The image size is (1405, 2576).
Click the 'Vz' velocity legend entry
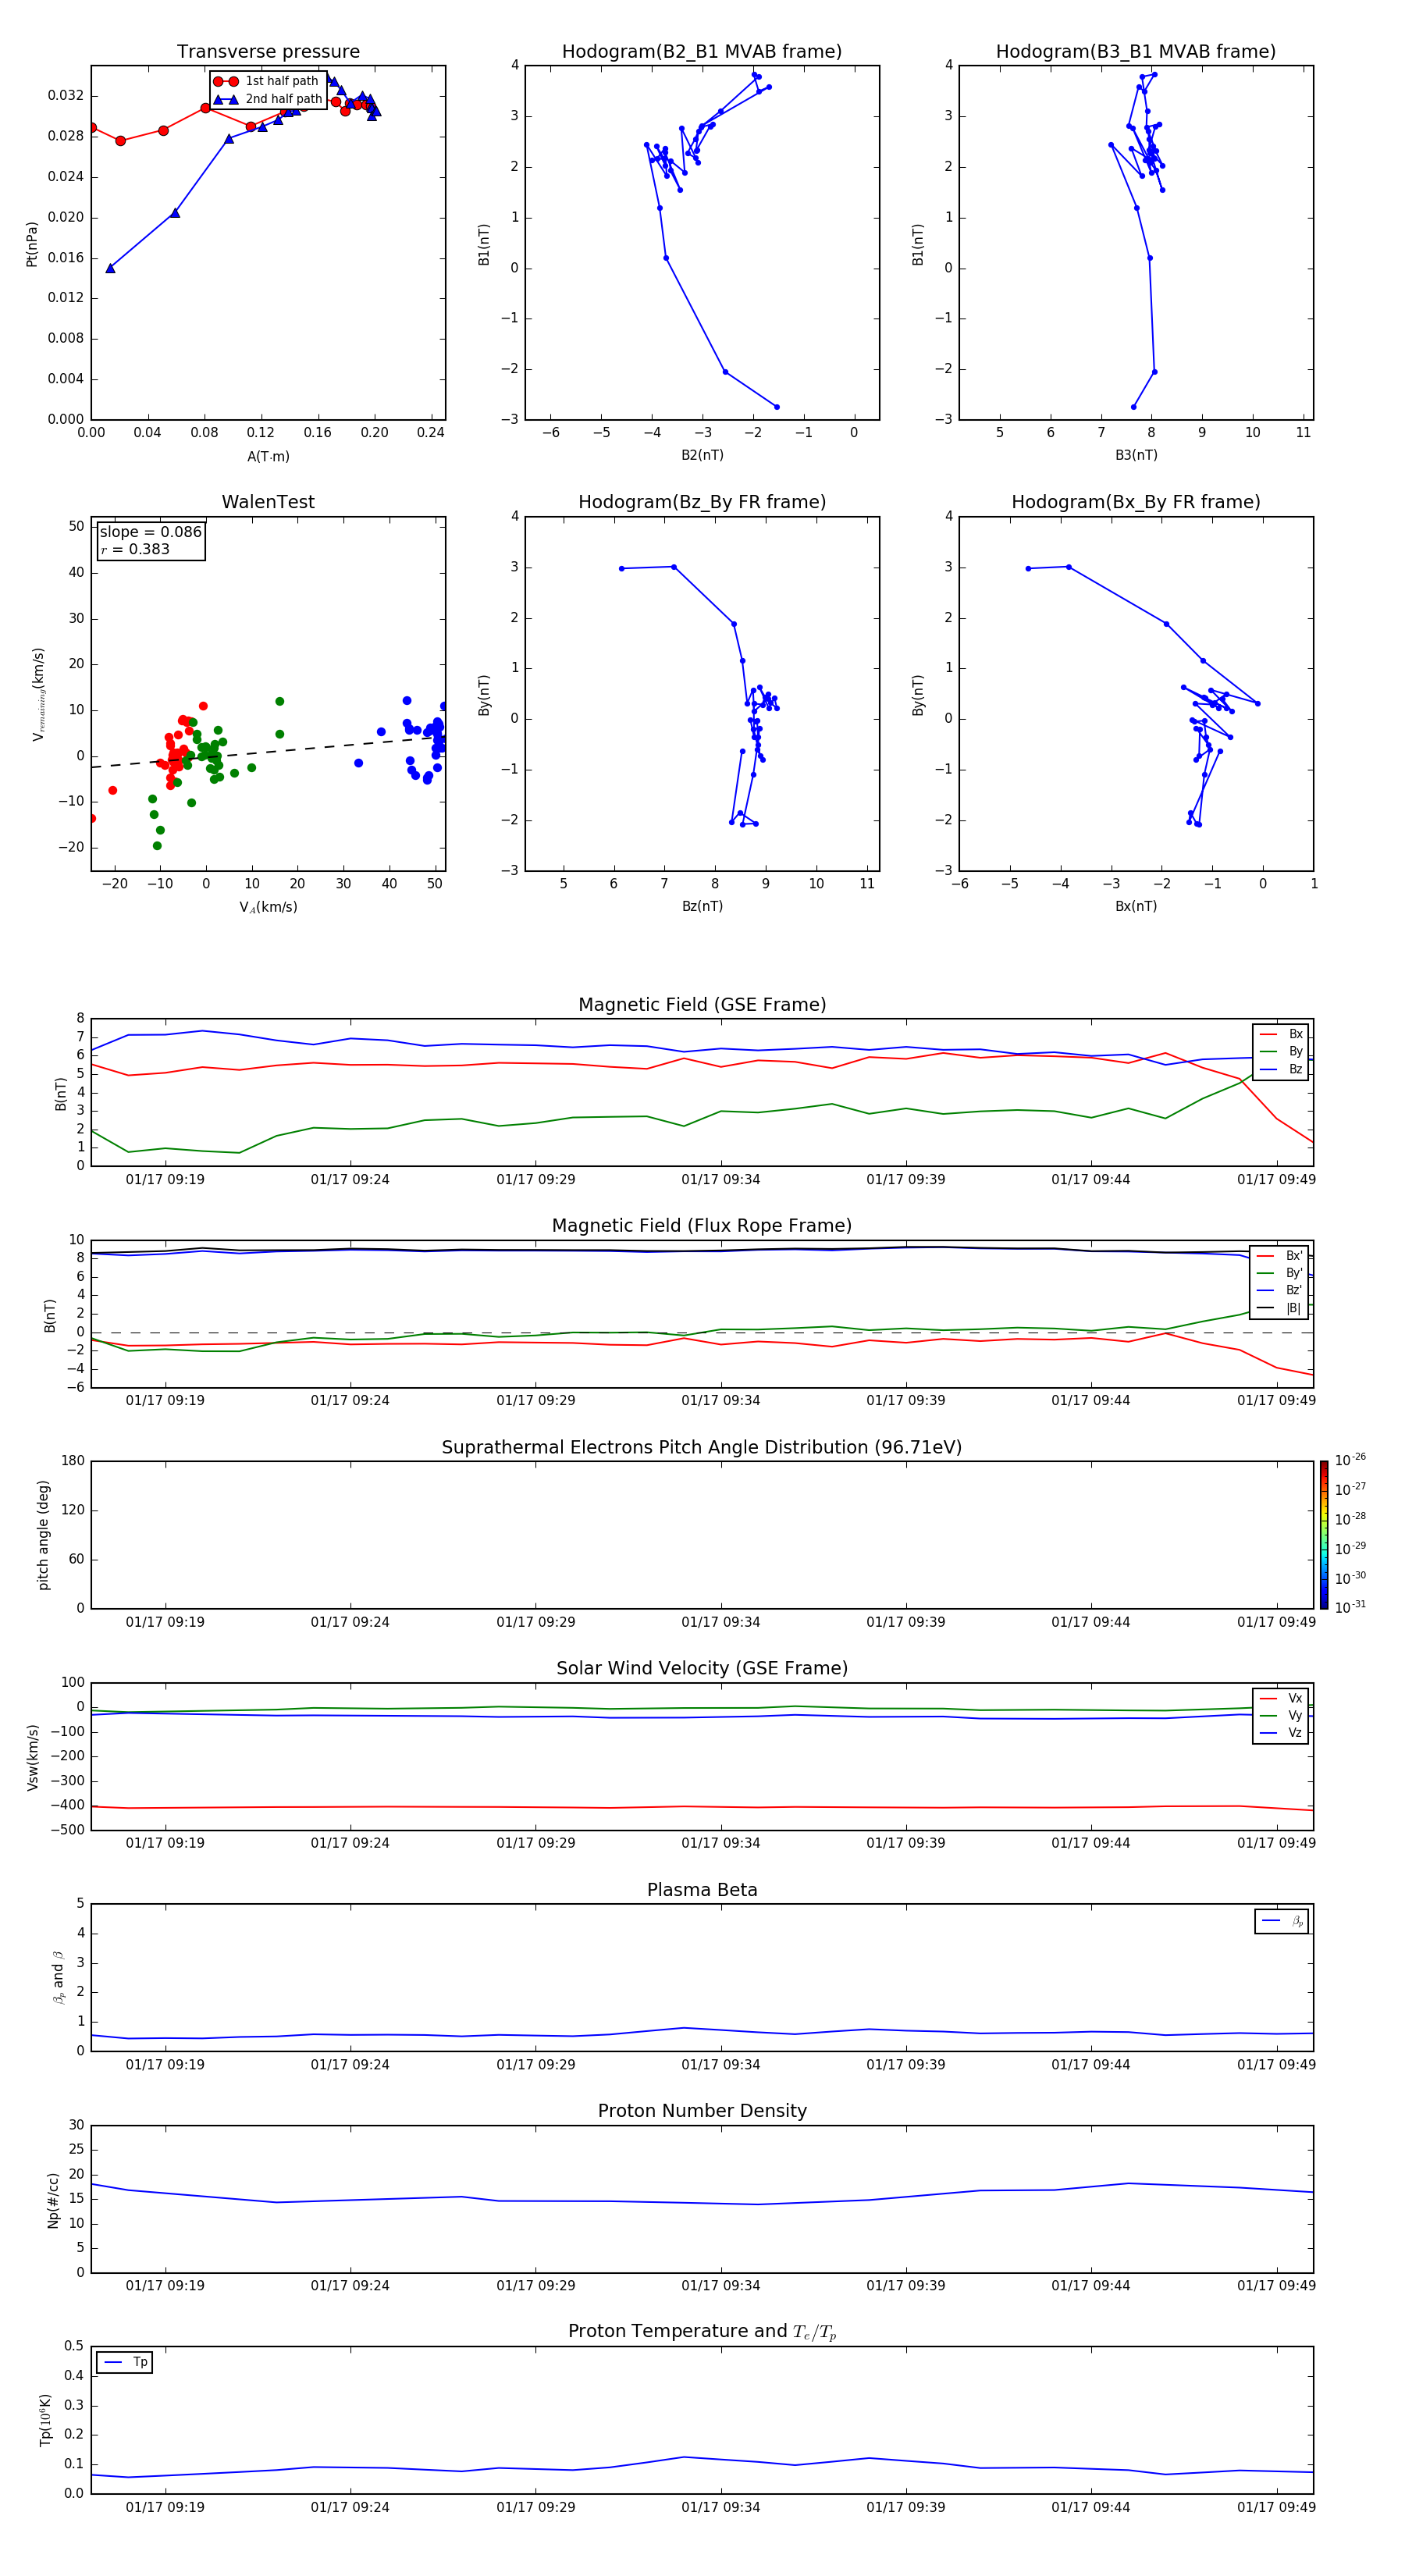click(1281, 1733)
